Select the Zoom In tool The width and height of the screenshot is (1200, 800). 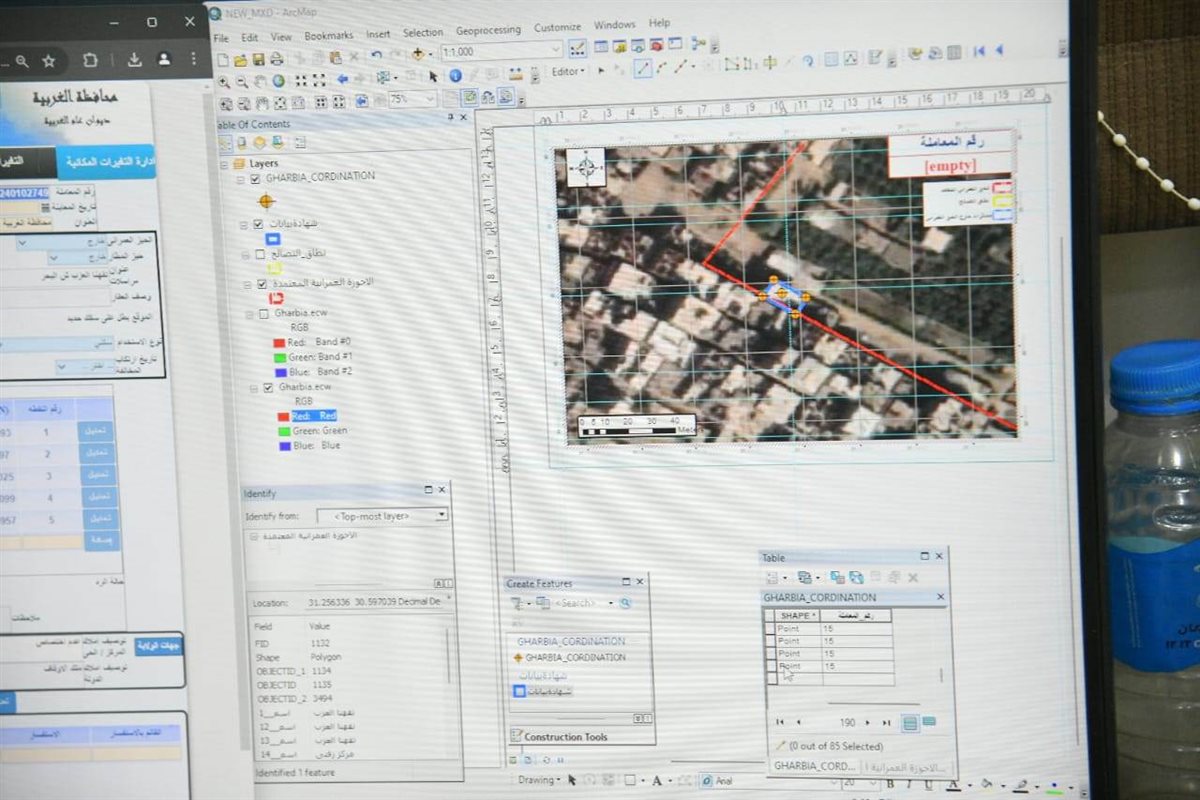click(x=225, y=81)
